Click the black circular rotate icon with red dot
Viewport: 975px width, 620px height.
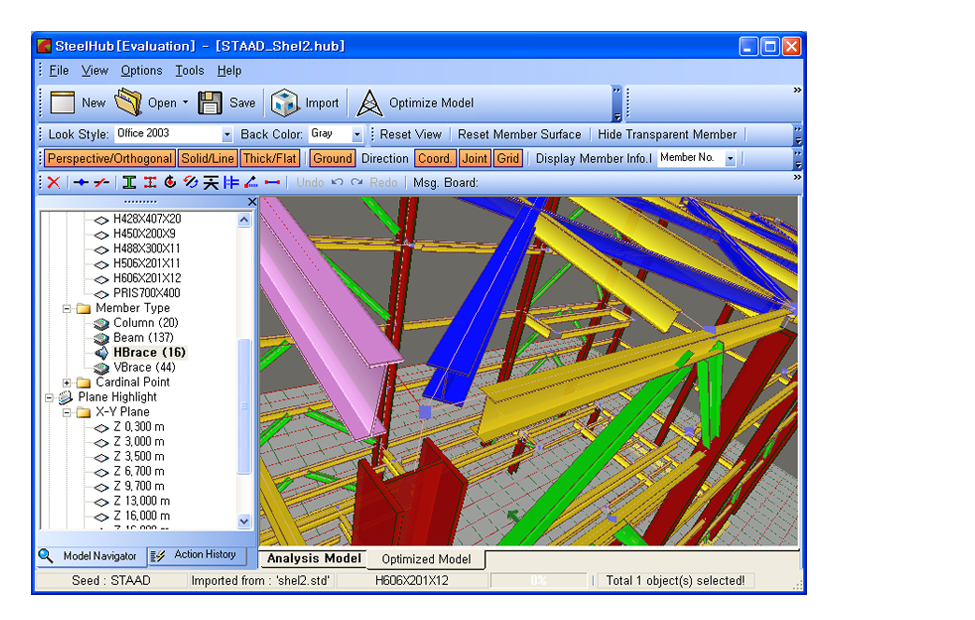pyautogui.click(x=170, y=182)
